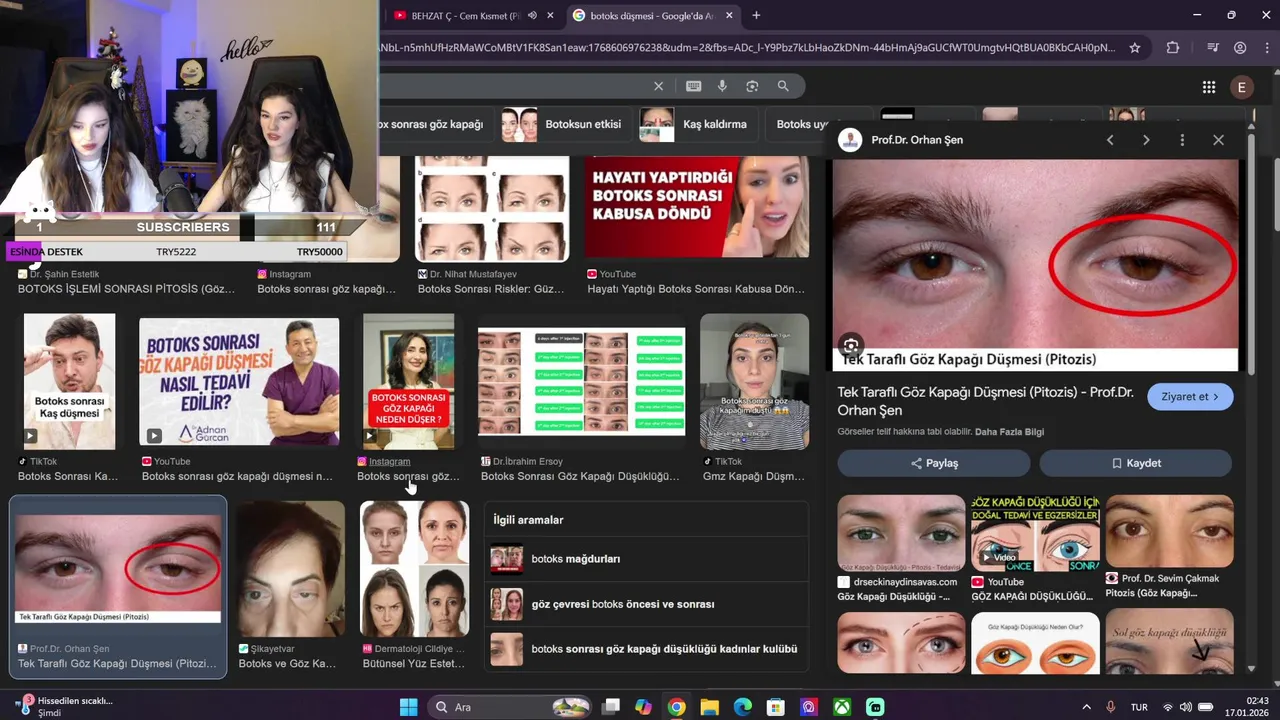The image size is (1280, 720).
Task: Click related search botoks mağdurları
Action: [646, 559]
